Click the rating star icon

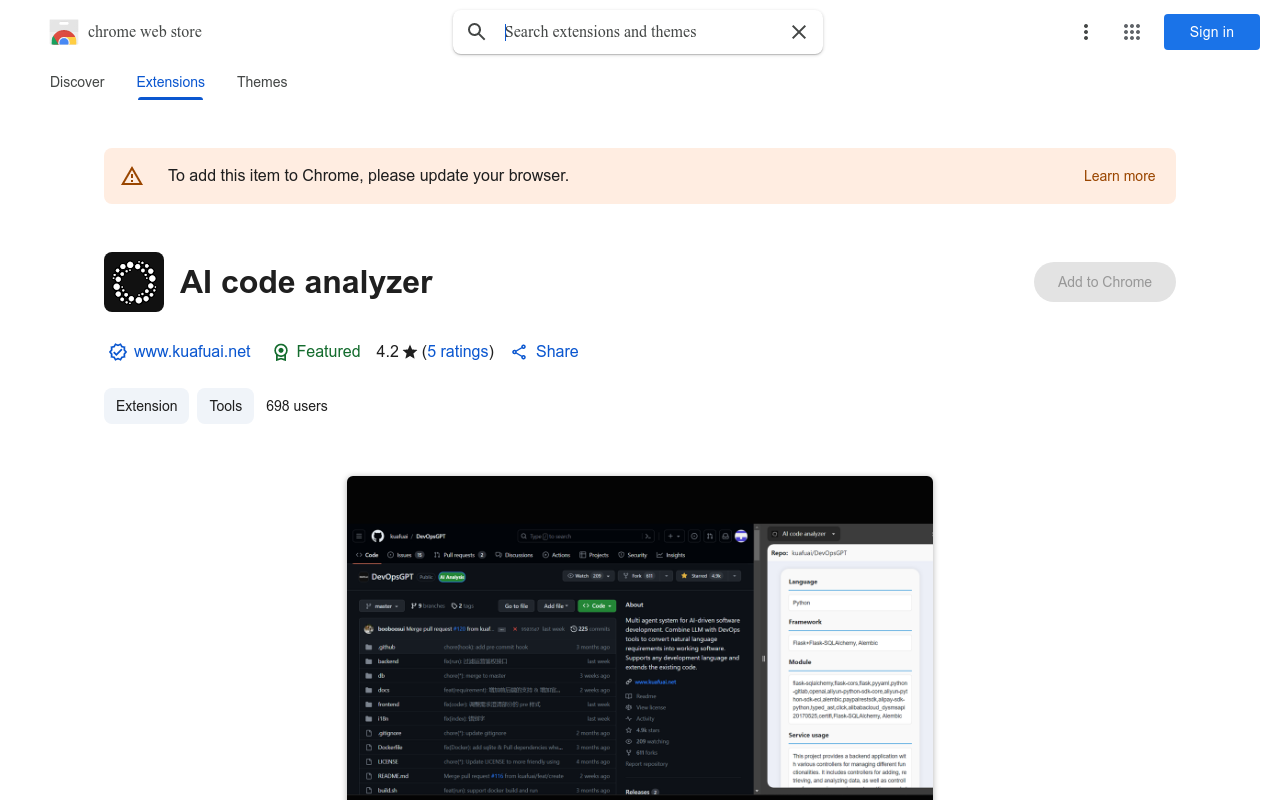(410, 352)
